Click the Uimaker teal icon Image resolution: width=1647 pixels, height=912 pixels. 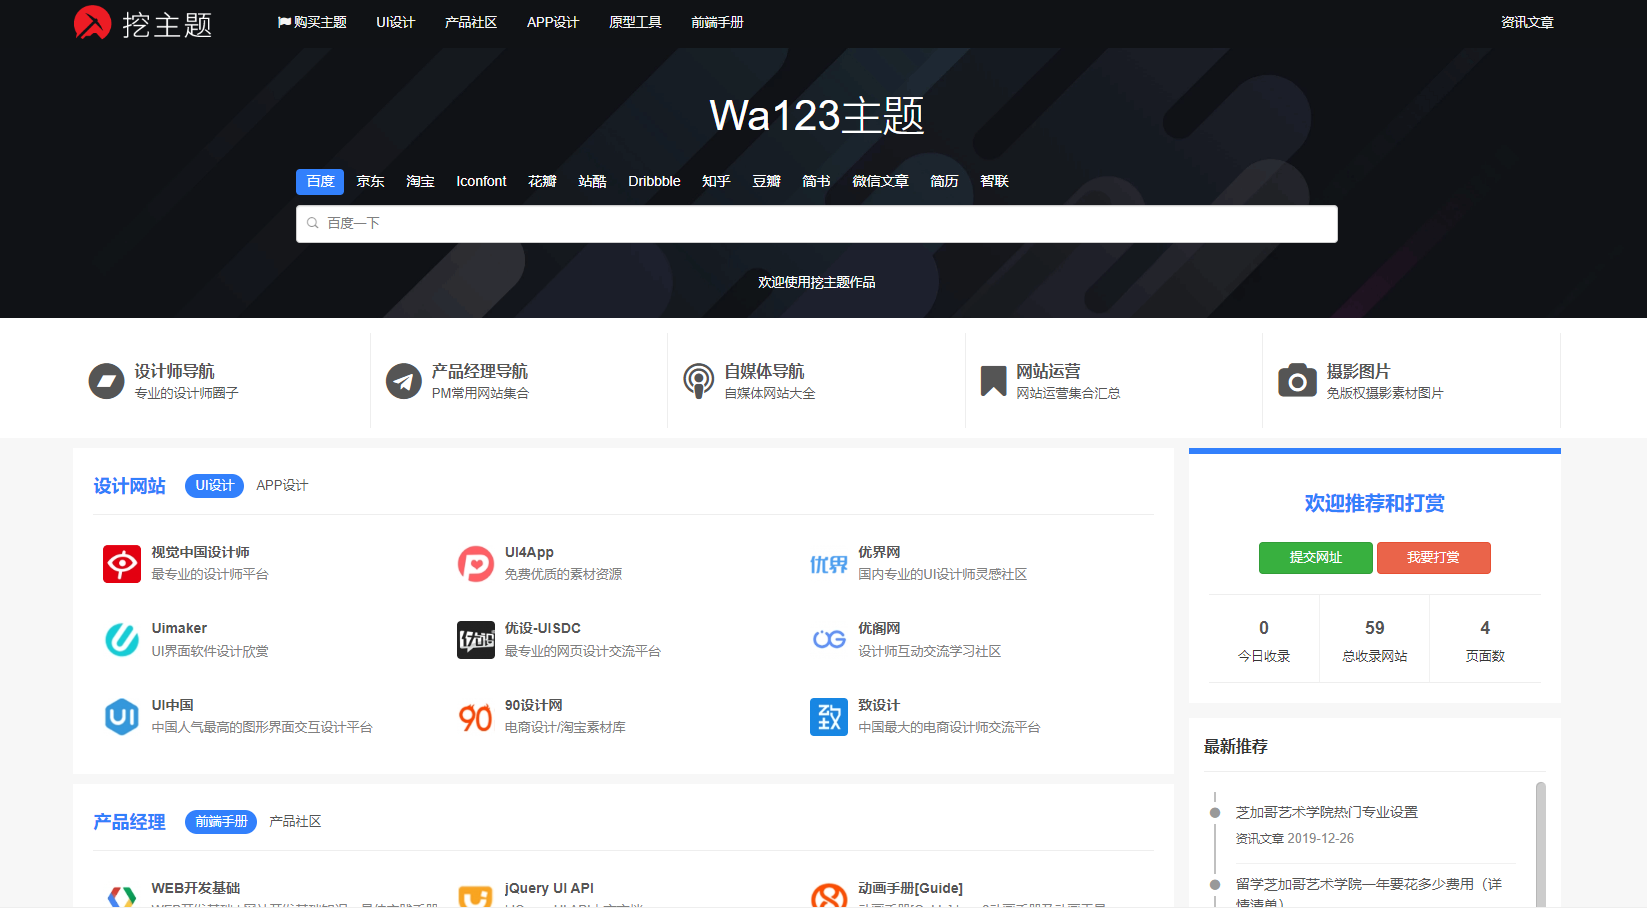tap(122, 640)
